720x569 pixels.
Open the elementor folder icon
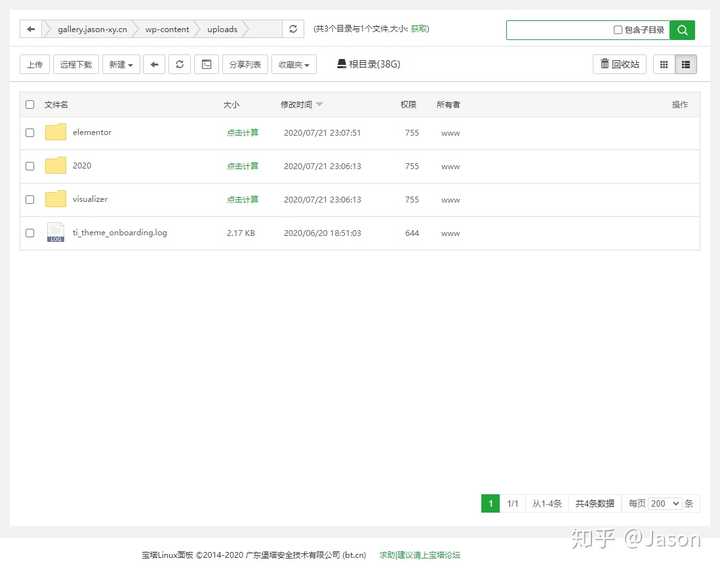click(56, 132)
